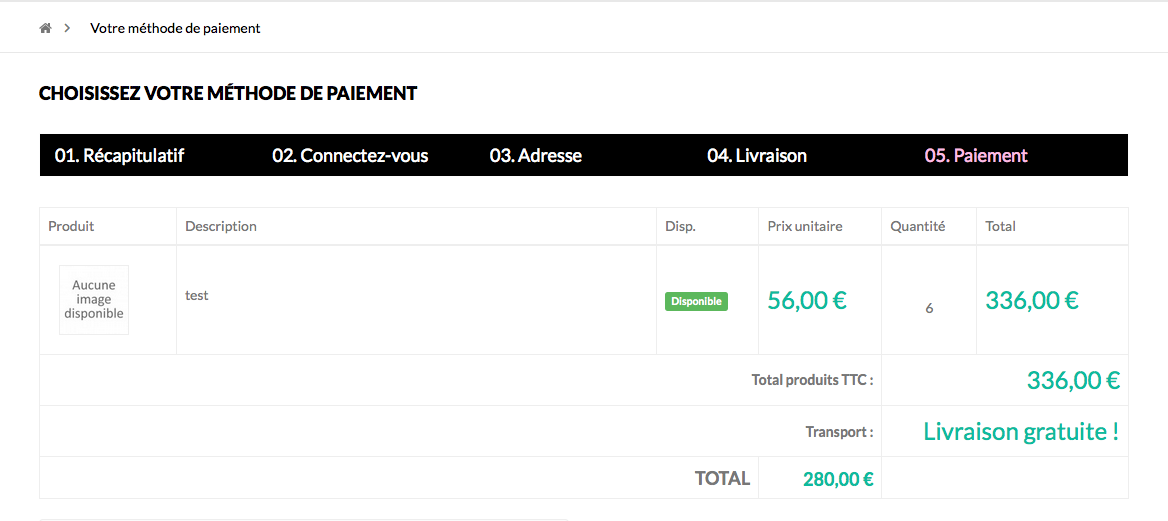The image size is (1168, 521).
Task: Open step 03. Adresse
Action: tap(536, 156)
